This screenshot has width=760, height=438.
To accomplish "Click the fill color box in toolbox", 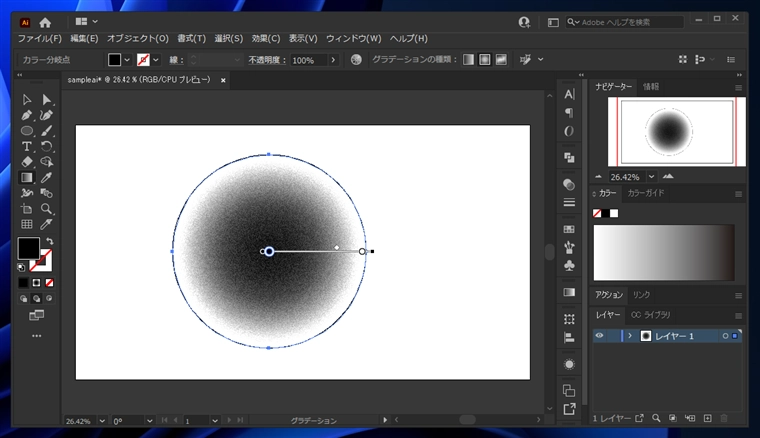I will [x=29, y=248].
